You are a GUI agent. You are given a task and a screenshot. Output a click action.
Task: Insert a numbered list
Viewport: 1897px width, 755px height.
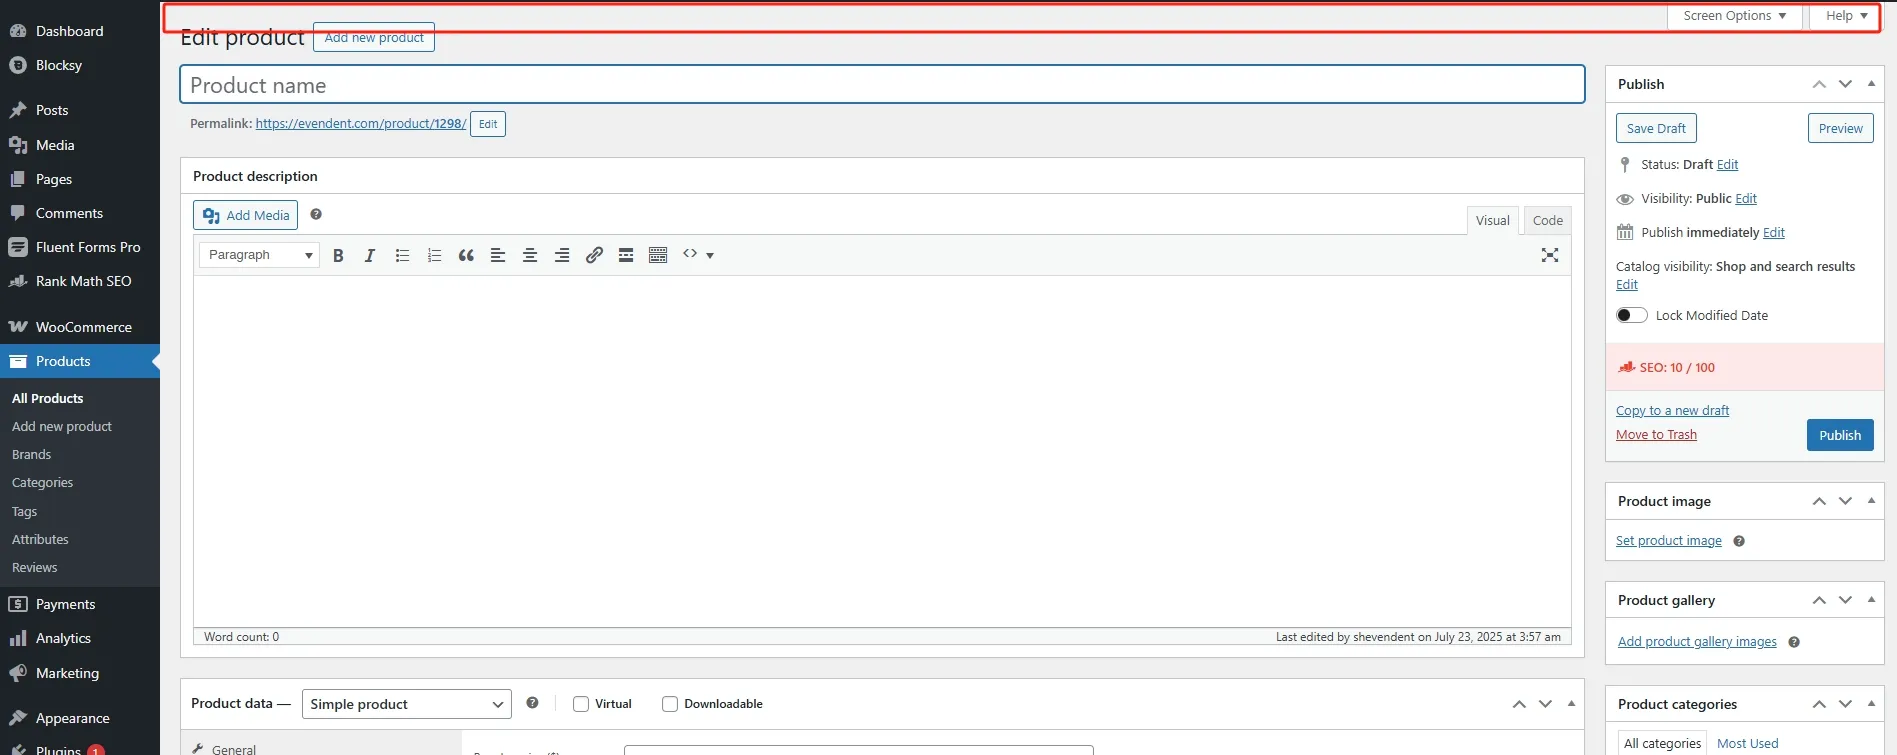(x=434, y=255)
